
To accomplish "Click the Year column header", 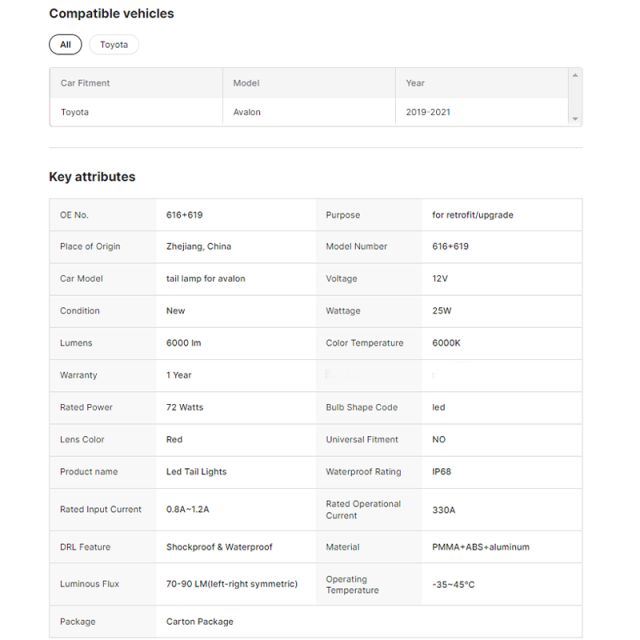I will 415,83.
